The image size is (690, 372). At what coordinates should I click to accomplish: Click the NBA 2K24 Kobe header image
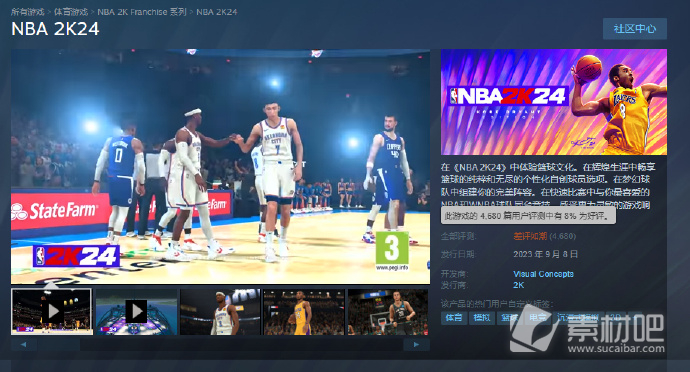(x=554, y=102)
